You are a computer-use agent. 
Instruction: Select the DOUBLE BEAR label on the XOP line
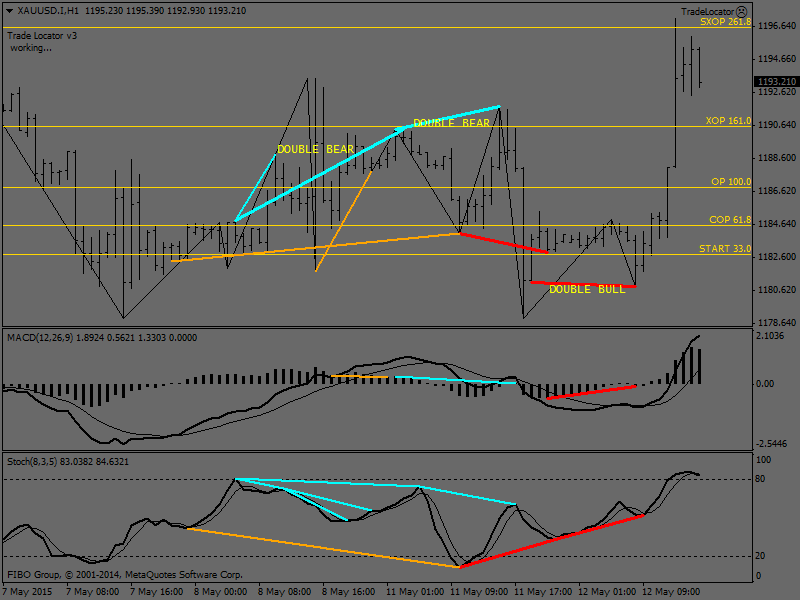(x=451, y=123)
